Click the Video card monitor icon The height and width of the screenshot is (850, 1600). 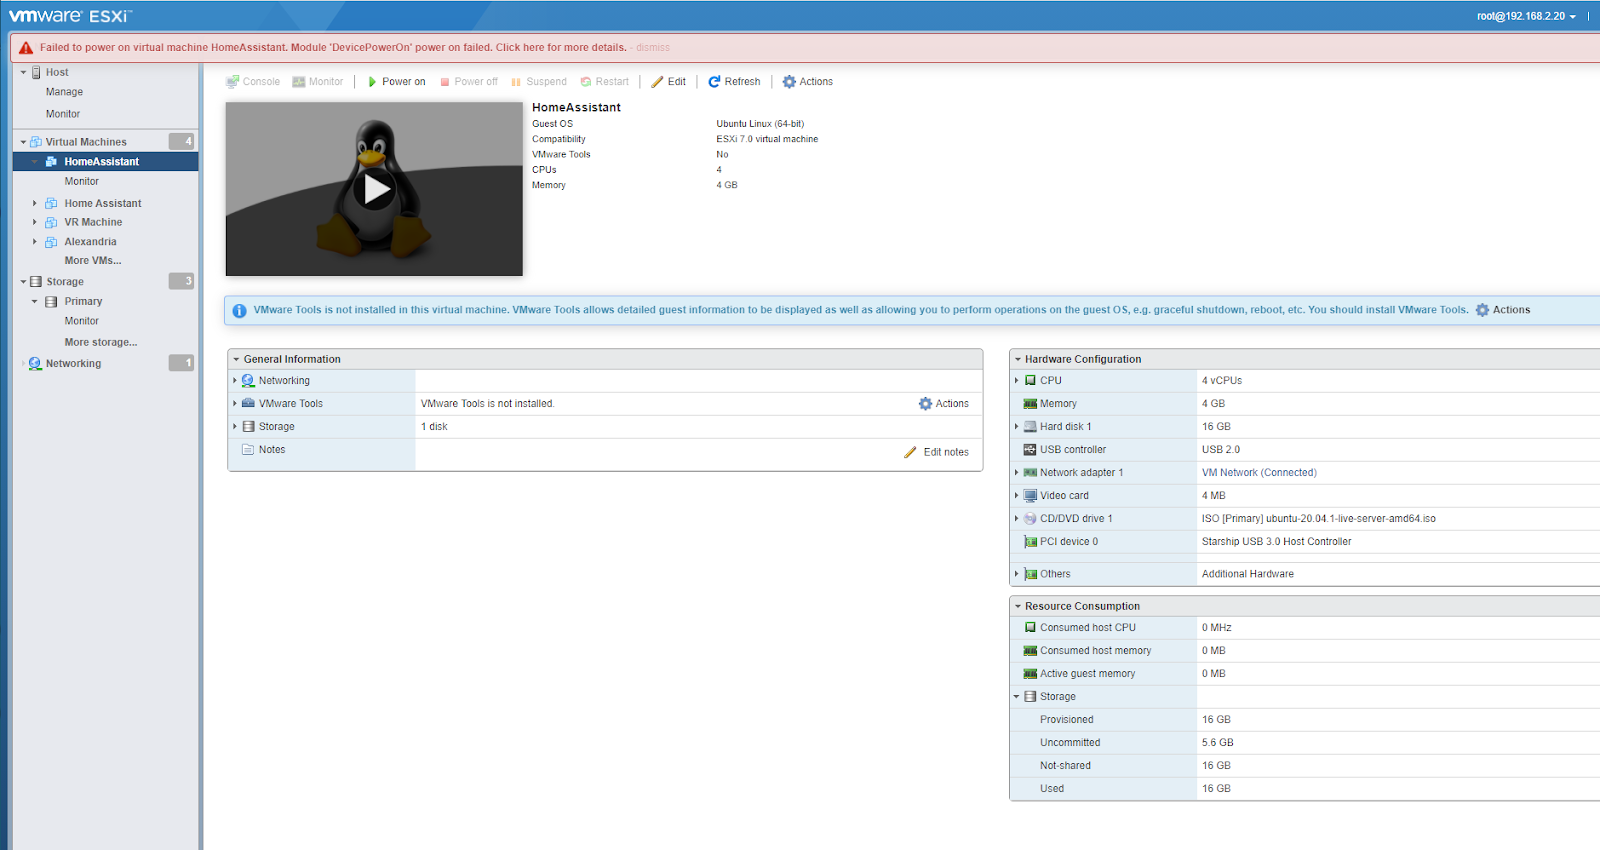(x=1030, y=496)
